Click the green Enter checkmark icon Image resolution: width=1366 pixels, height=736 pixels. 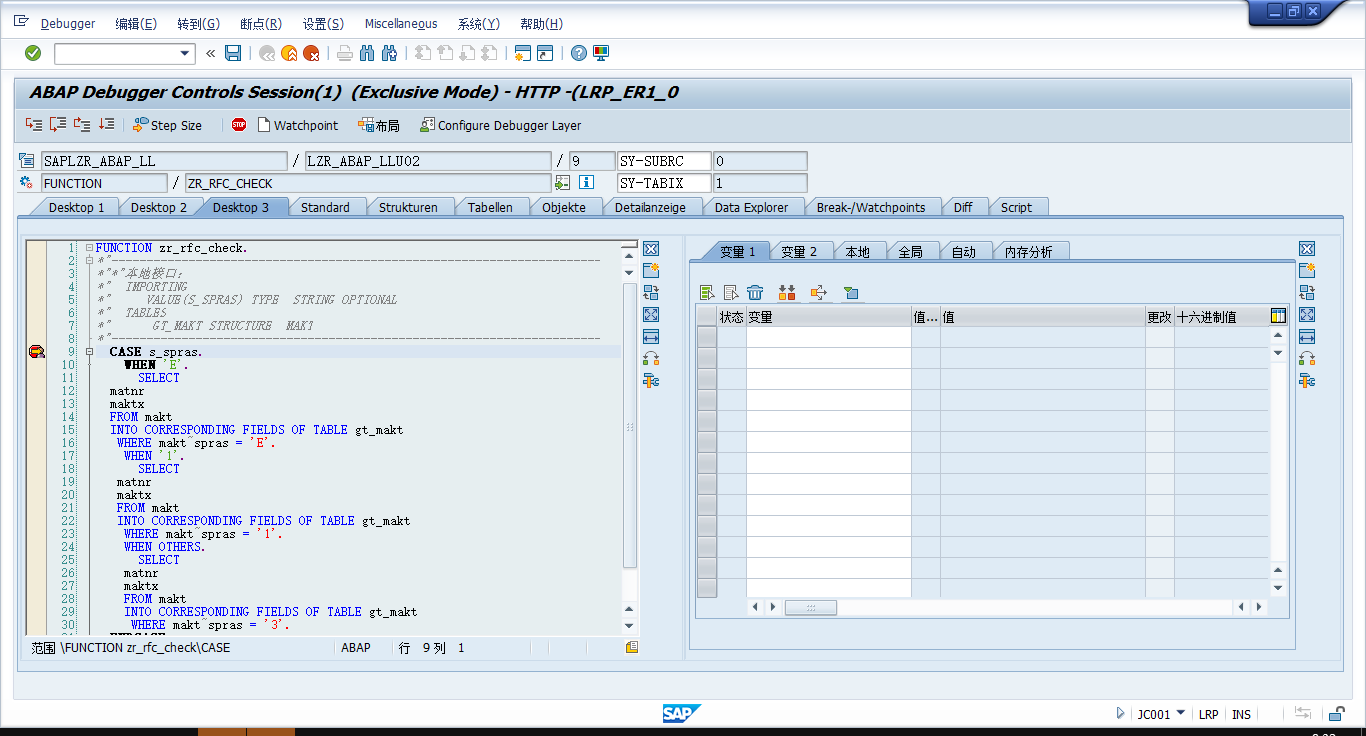point(33,53)
